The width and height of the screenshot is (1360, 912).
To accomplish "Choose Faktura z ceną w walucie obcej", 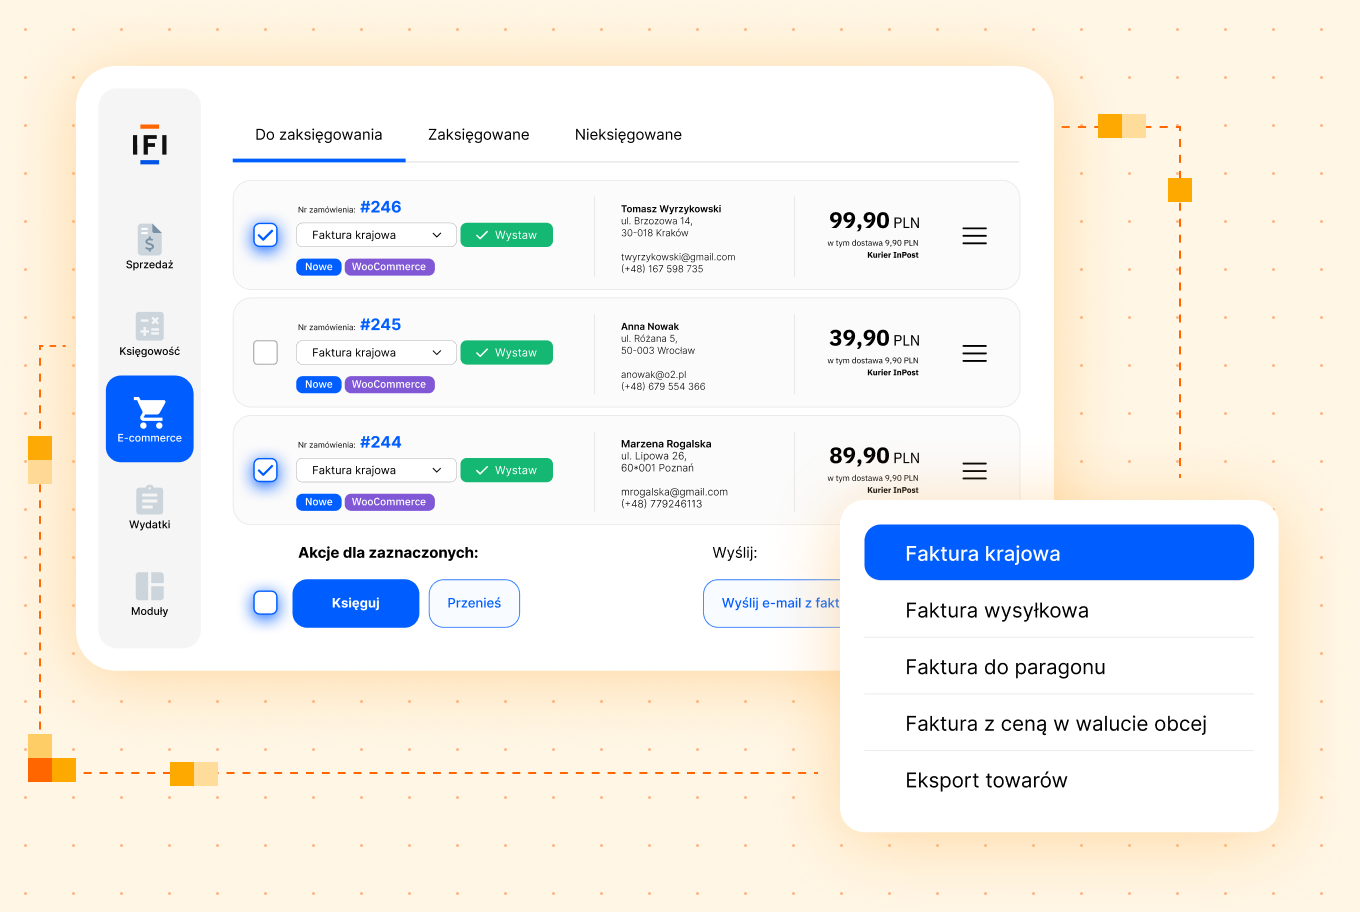I will click(1059, 723).
